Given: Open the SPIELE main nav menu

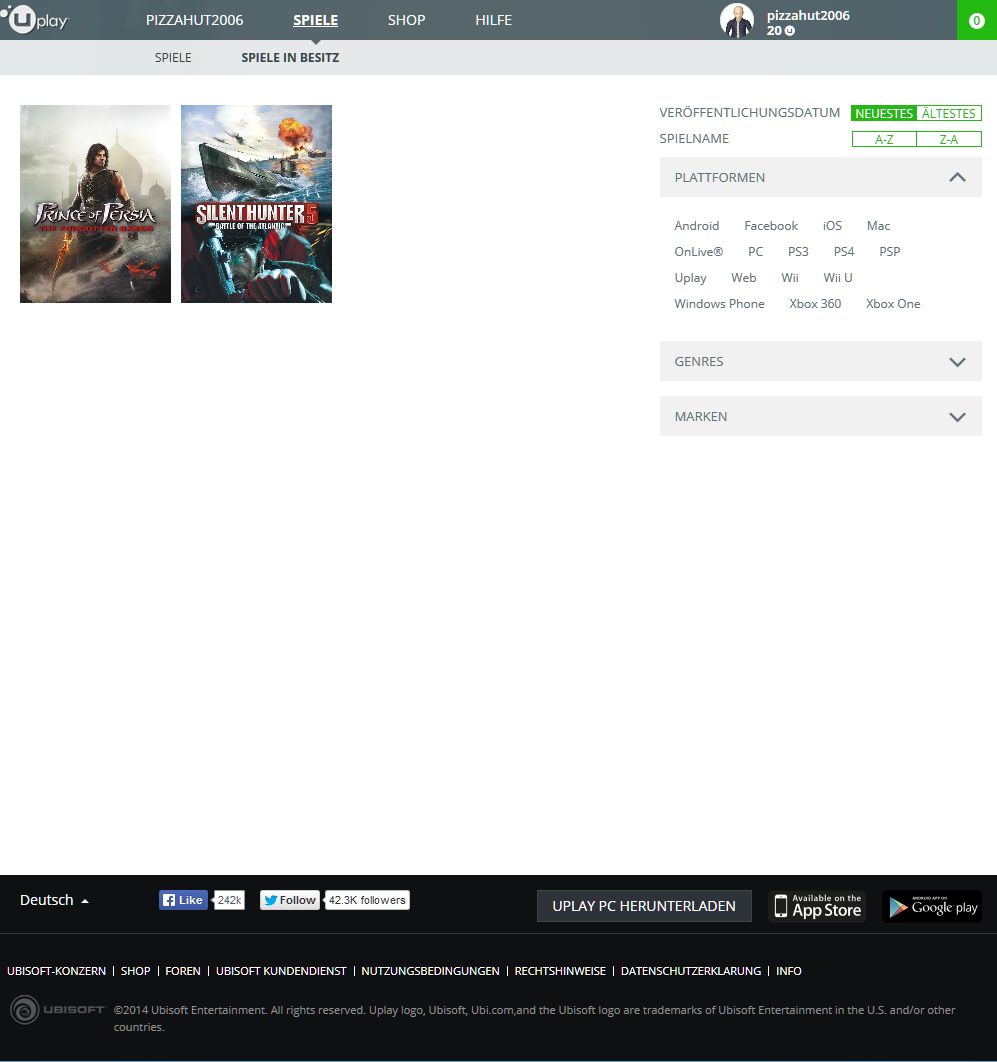Looking at the screenshot, I should [316, 20].
